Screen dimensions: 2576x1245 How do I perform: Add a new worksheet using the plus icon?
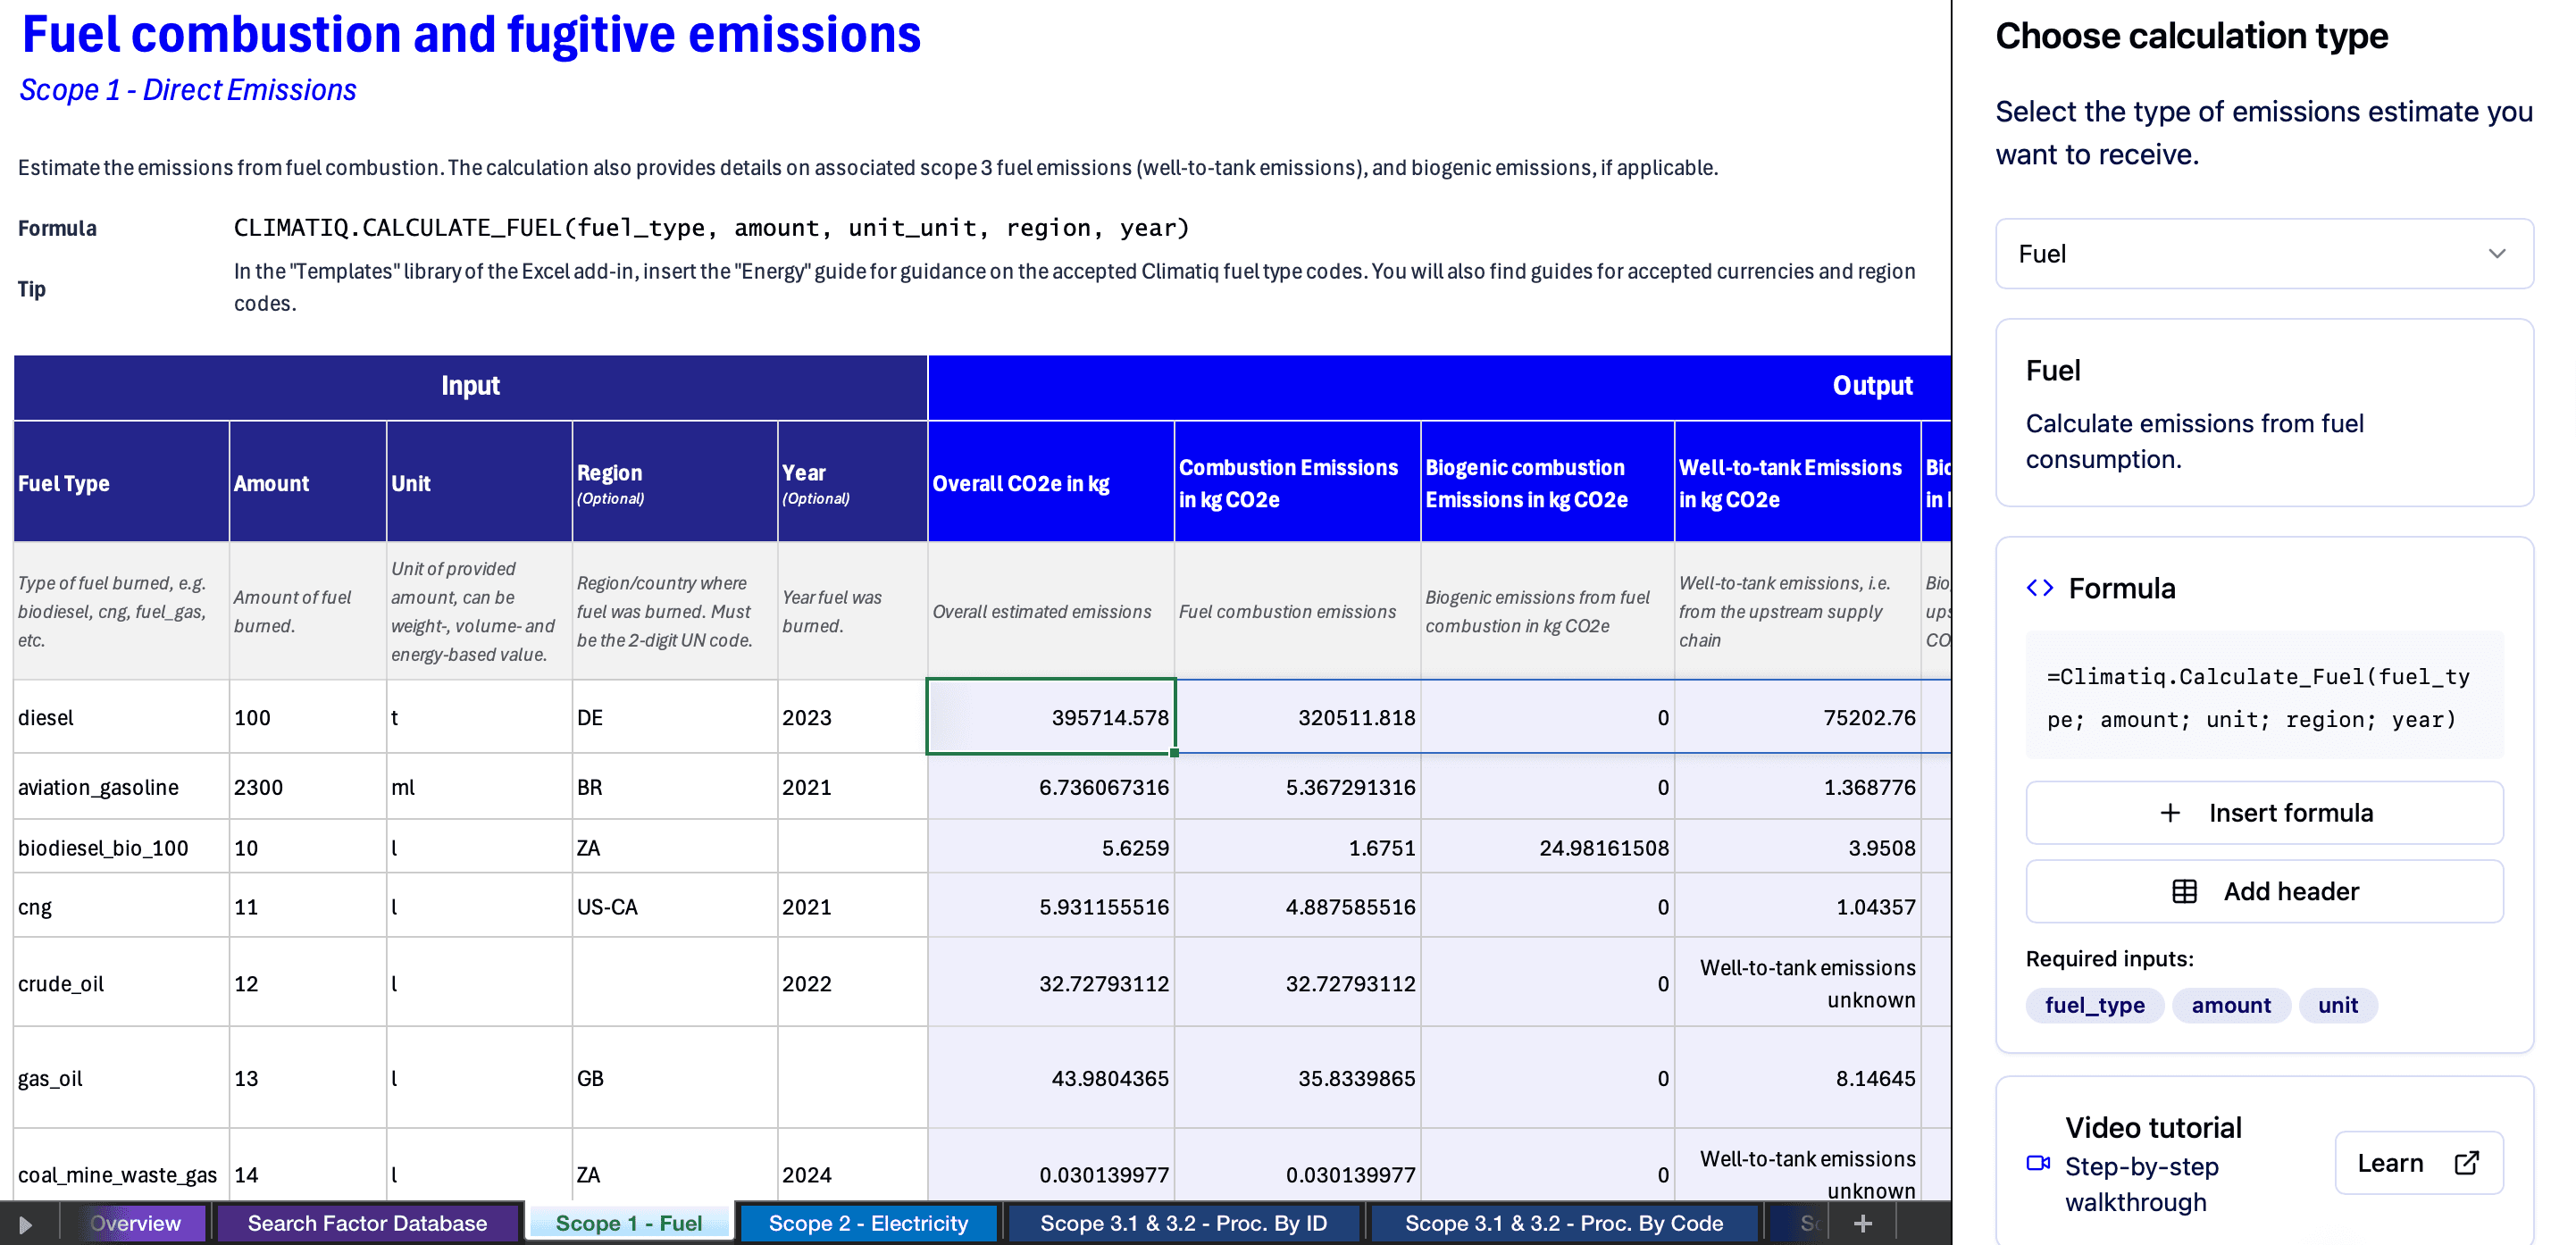tap(1863, 1222)
